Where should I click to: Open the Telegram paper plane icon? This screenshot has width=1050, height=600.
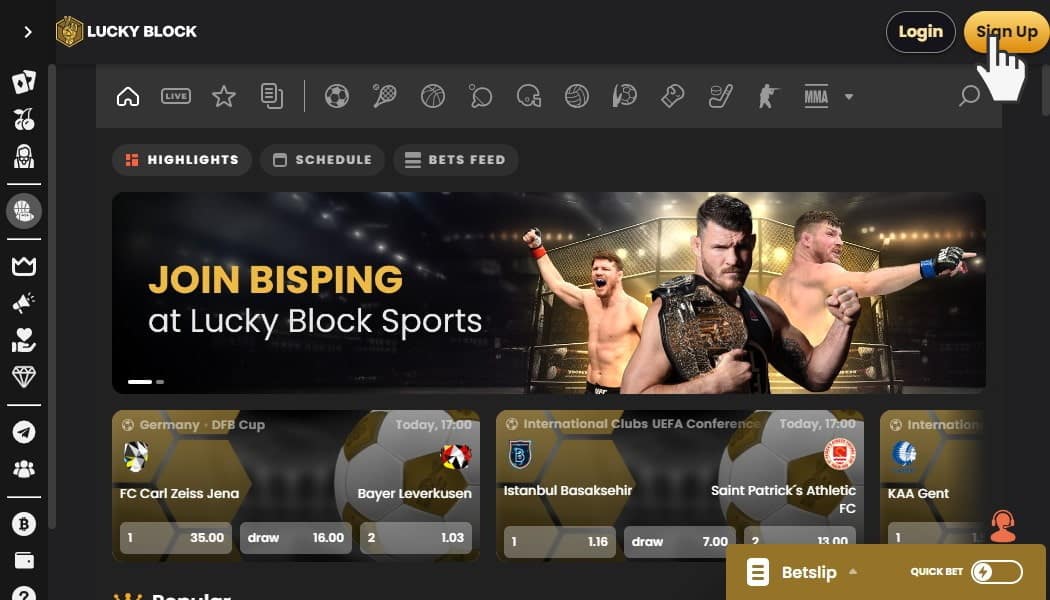pos(24,432)
